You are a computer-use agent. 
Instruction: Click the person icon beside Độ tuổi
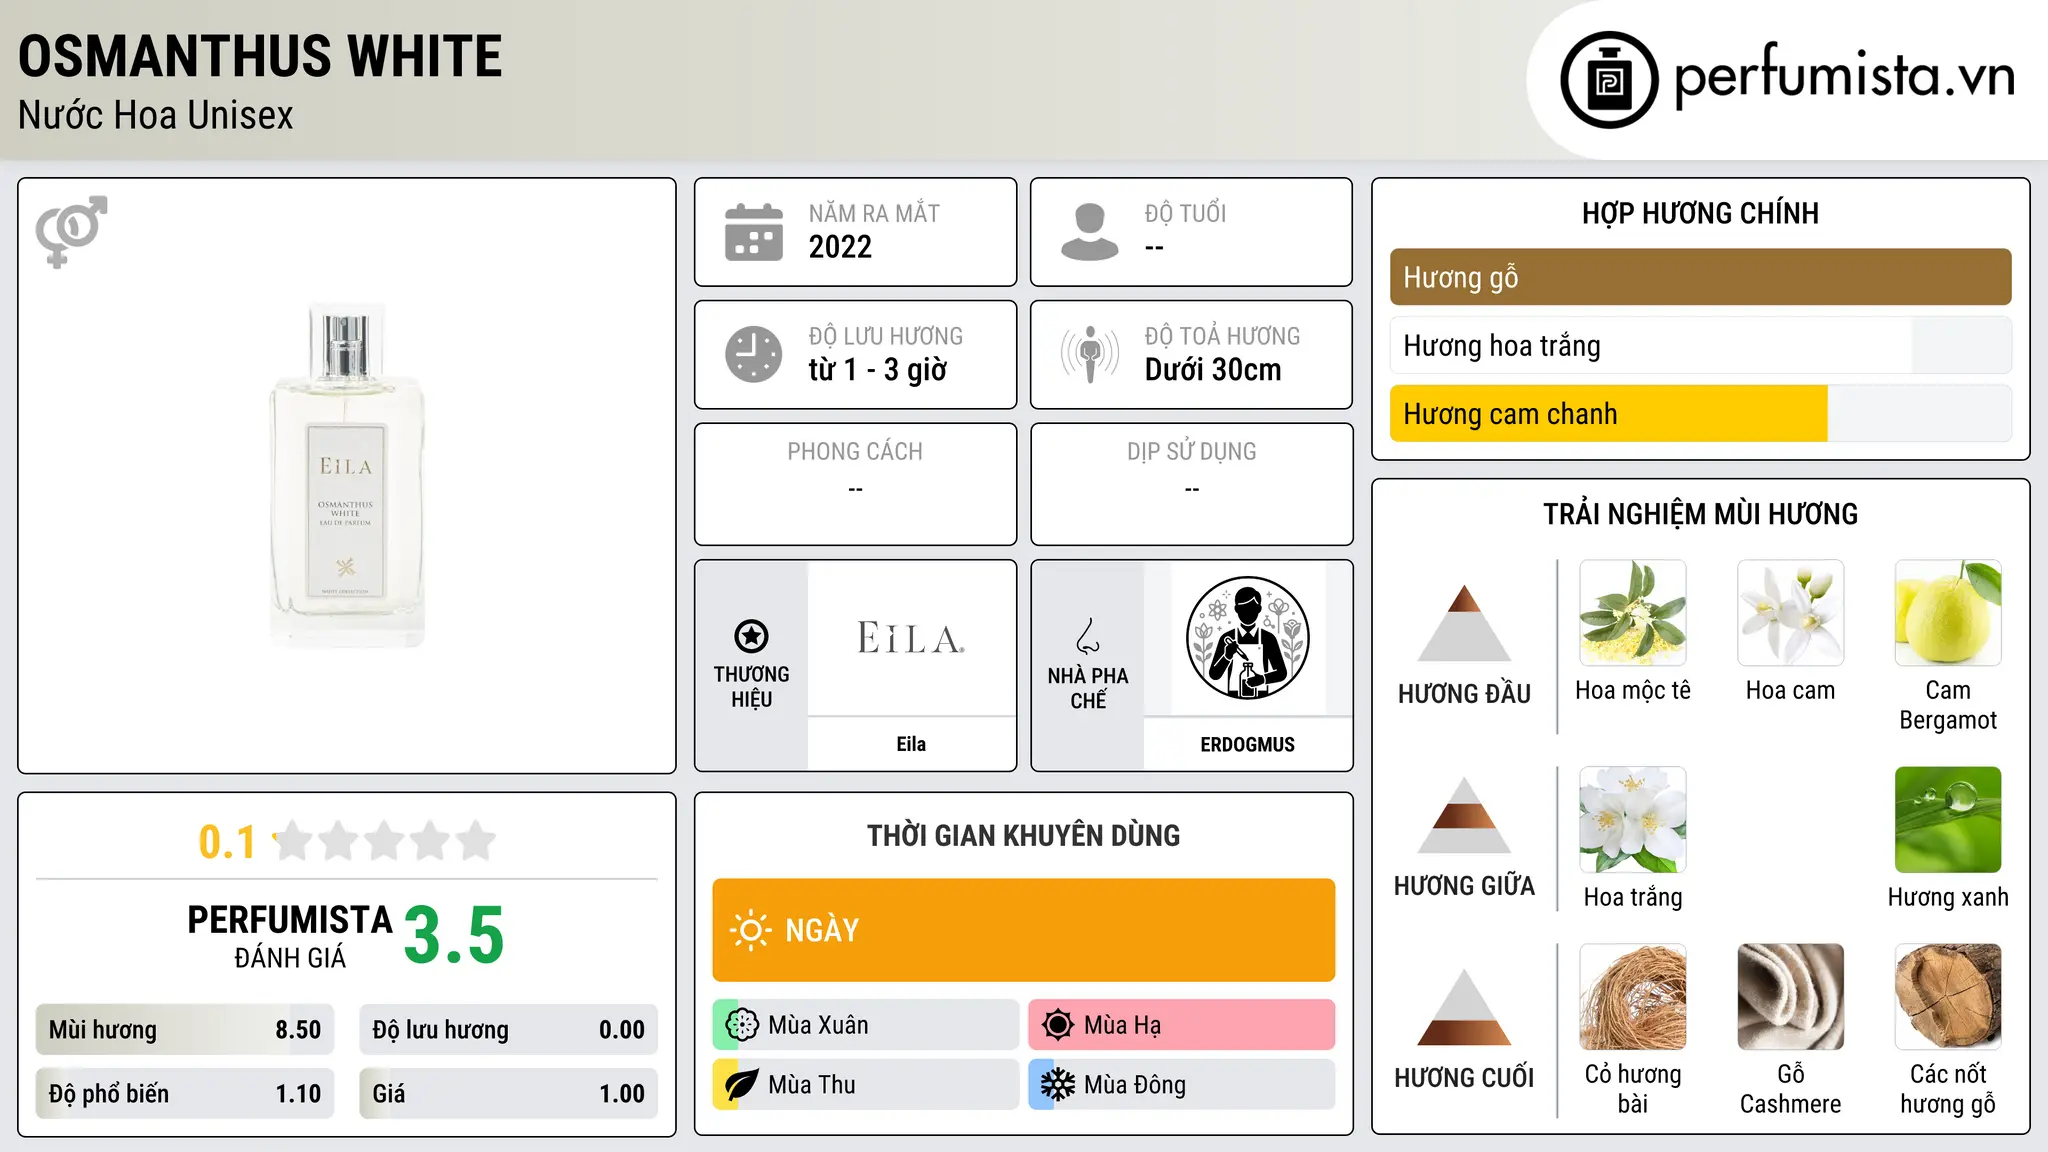[1090, 232]
